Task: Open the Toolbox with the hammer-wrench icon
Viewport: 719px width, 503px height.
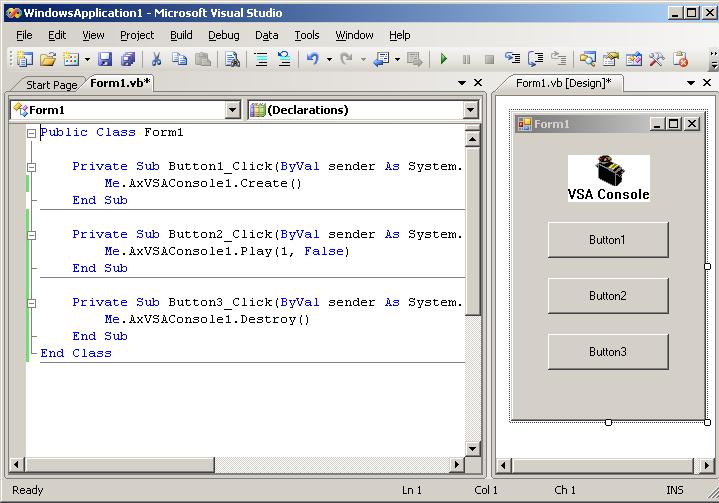Action: point(657,59)
